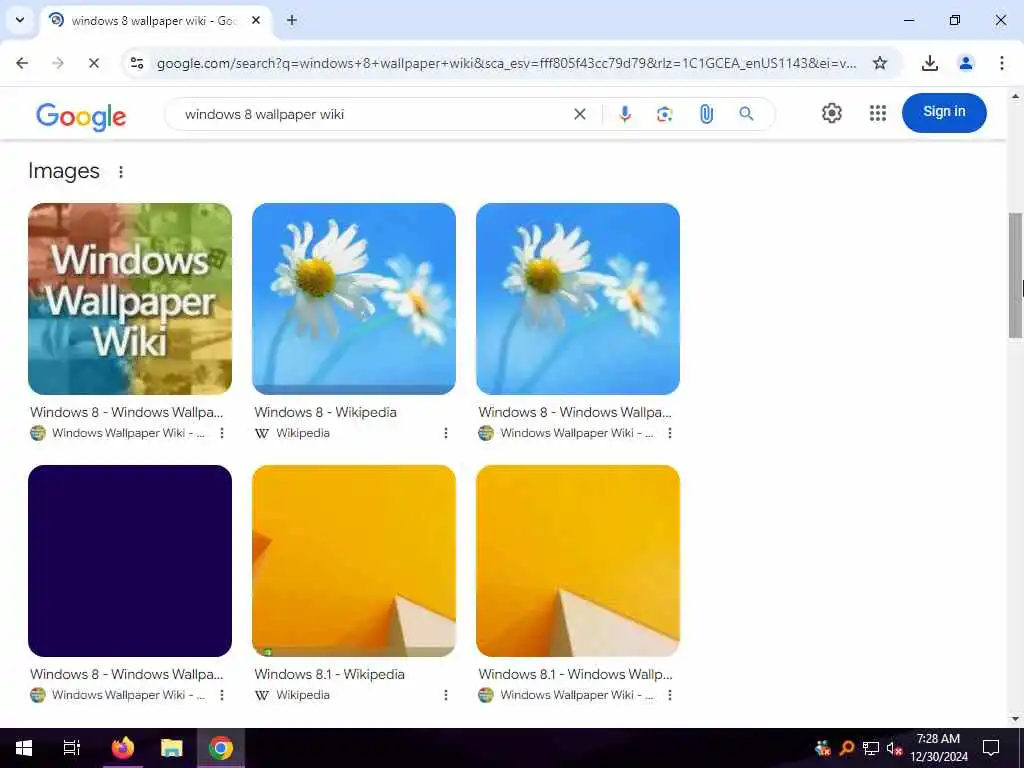Viewport: 1024px width, 768px height.
Task: Clear the search query text
Action: click(579, 114)
